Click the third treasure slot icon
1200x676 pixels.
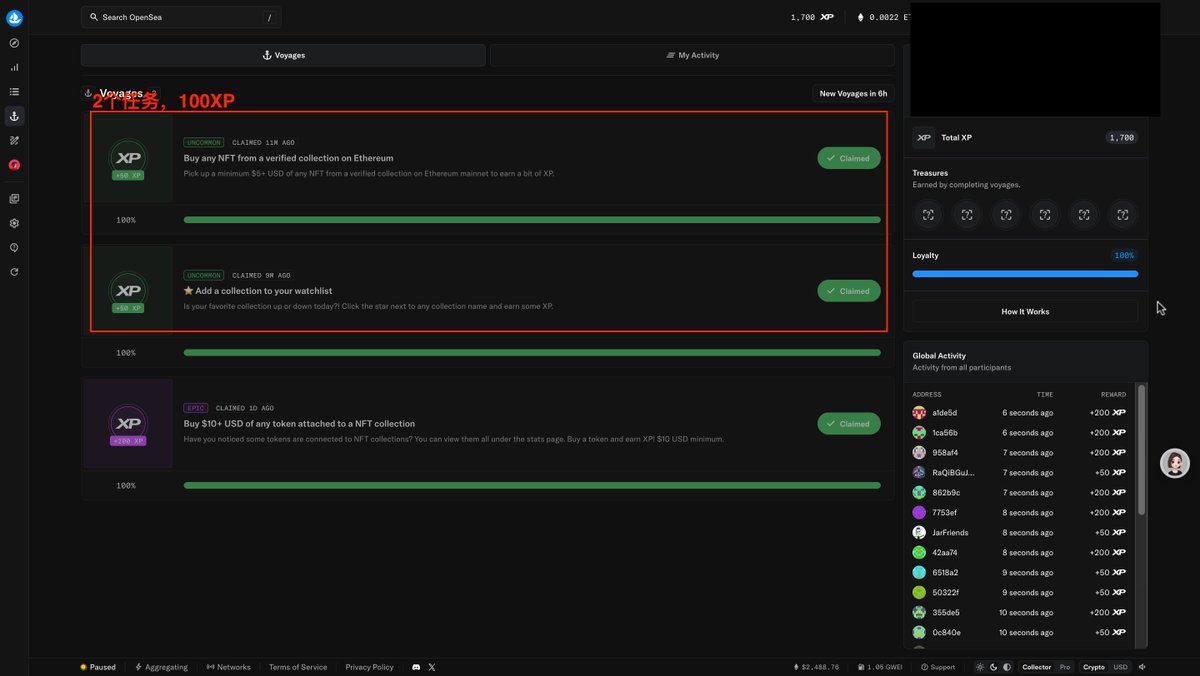point(1006,215)
